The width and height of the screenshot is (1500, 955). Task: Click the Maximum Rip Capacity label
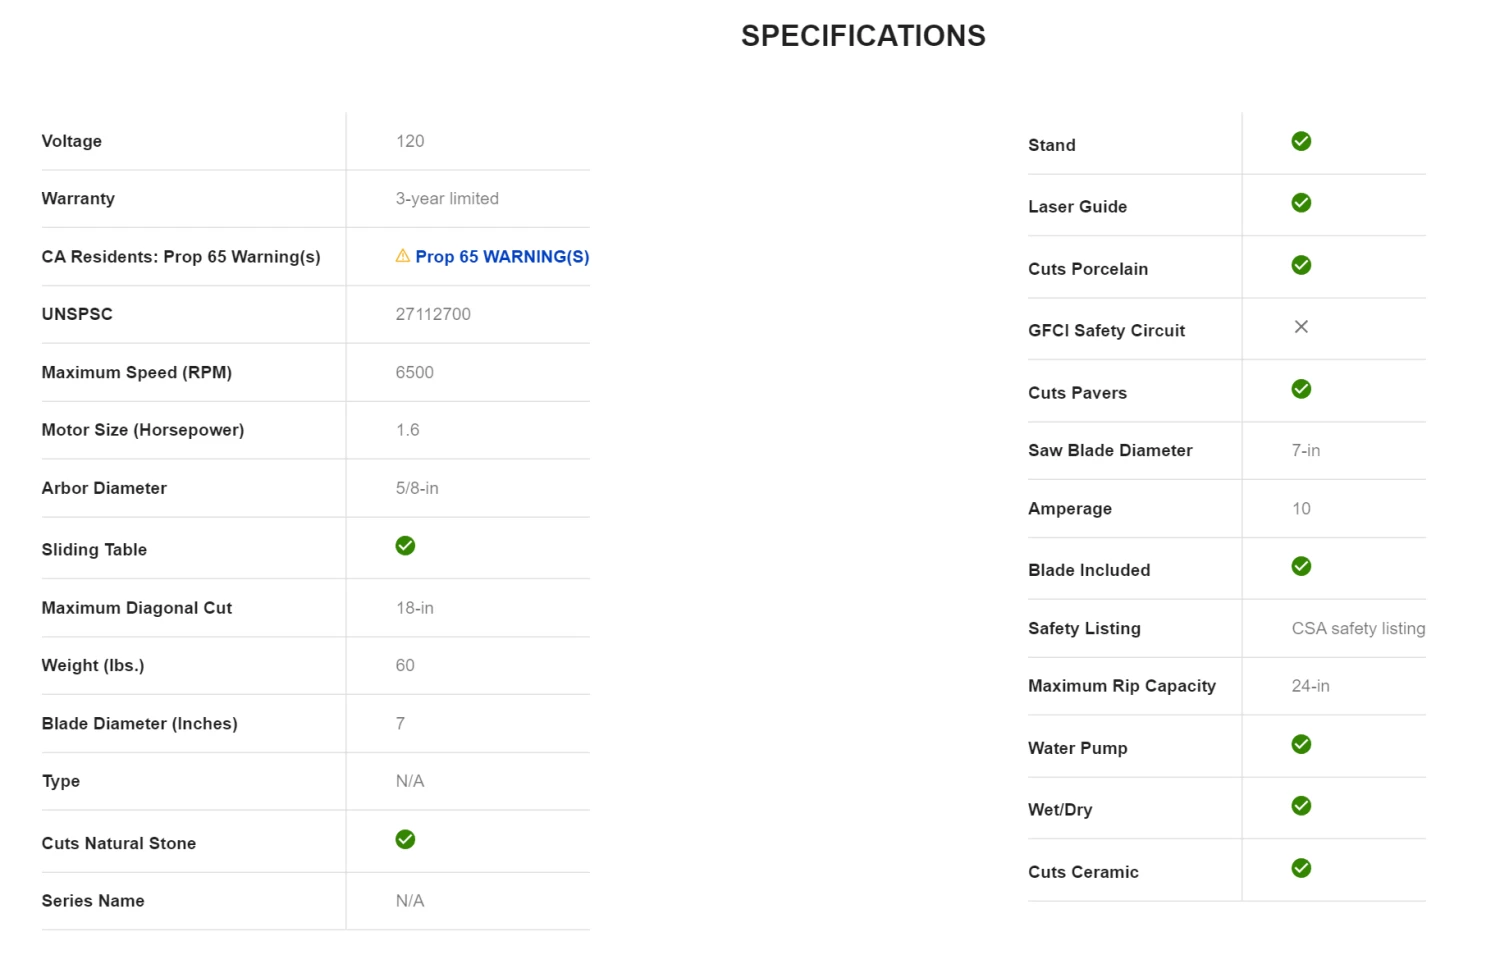coord(1122,686)
